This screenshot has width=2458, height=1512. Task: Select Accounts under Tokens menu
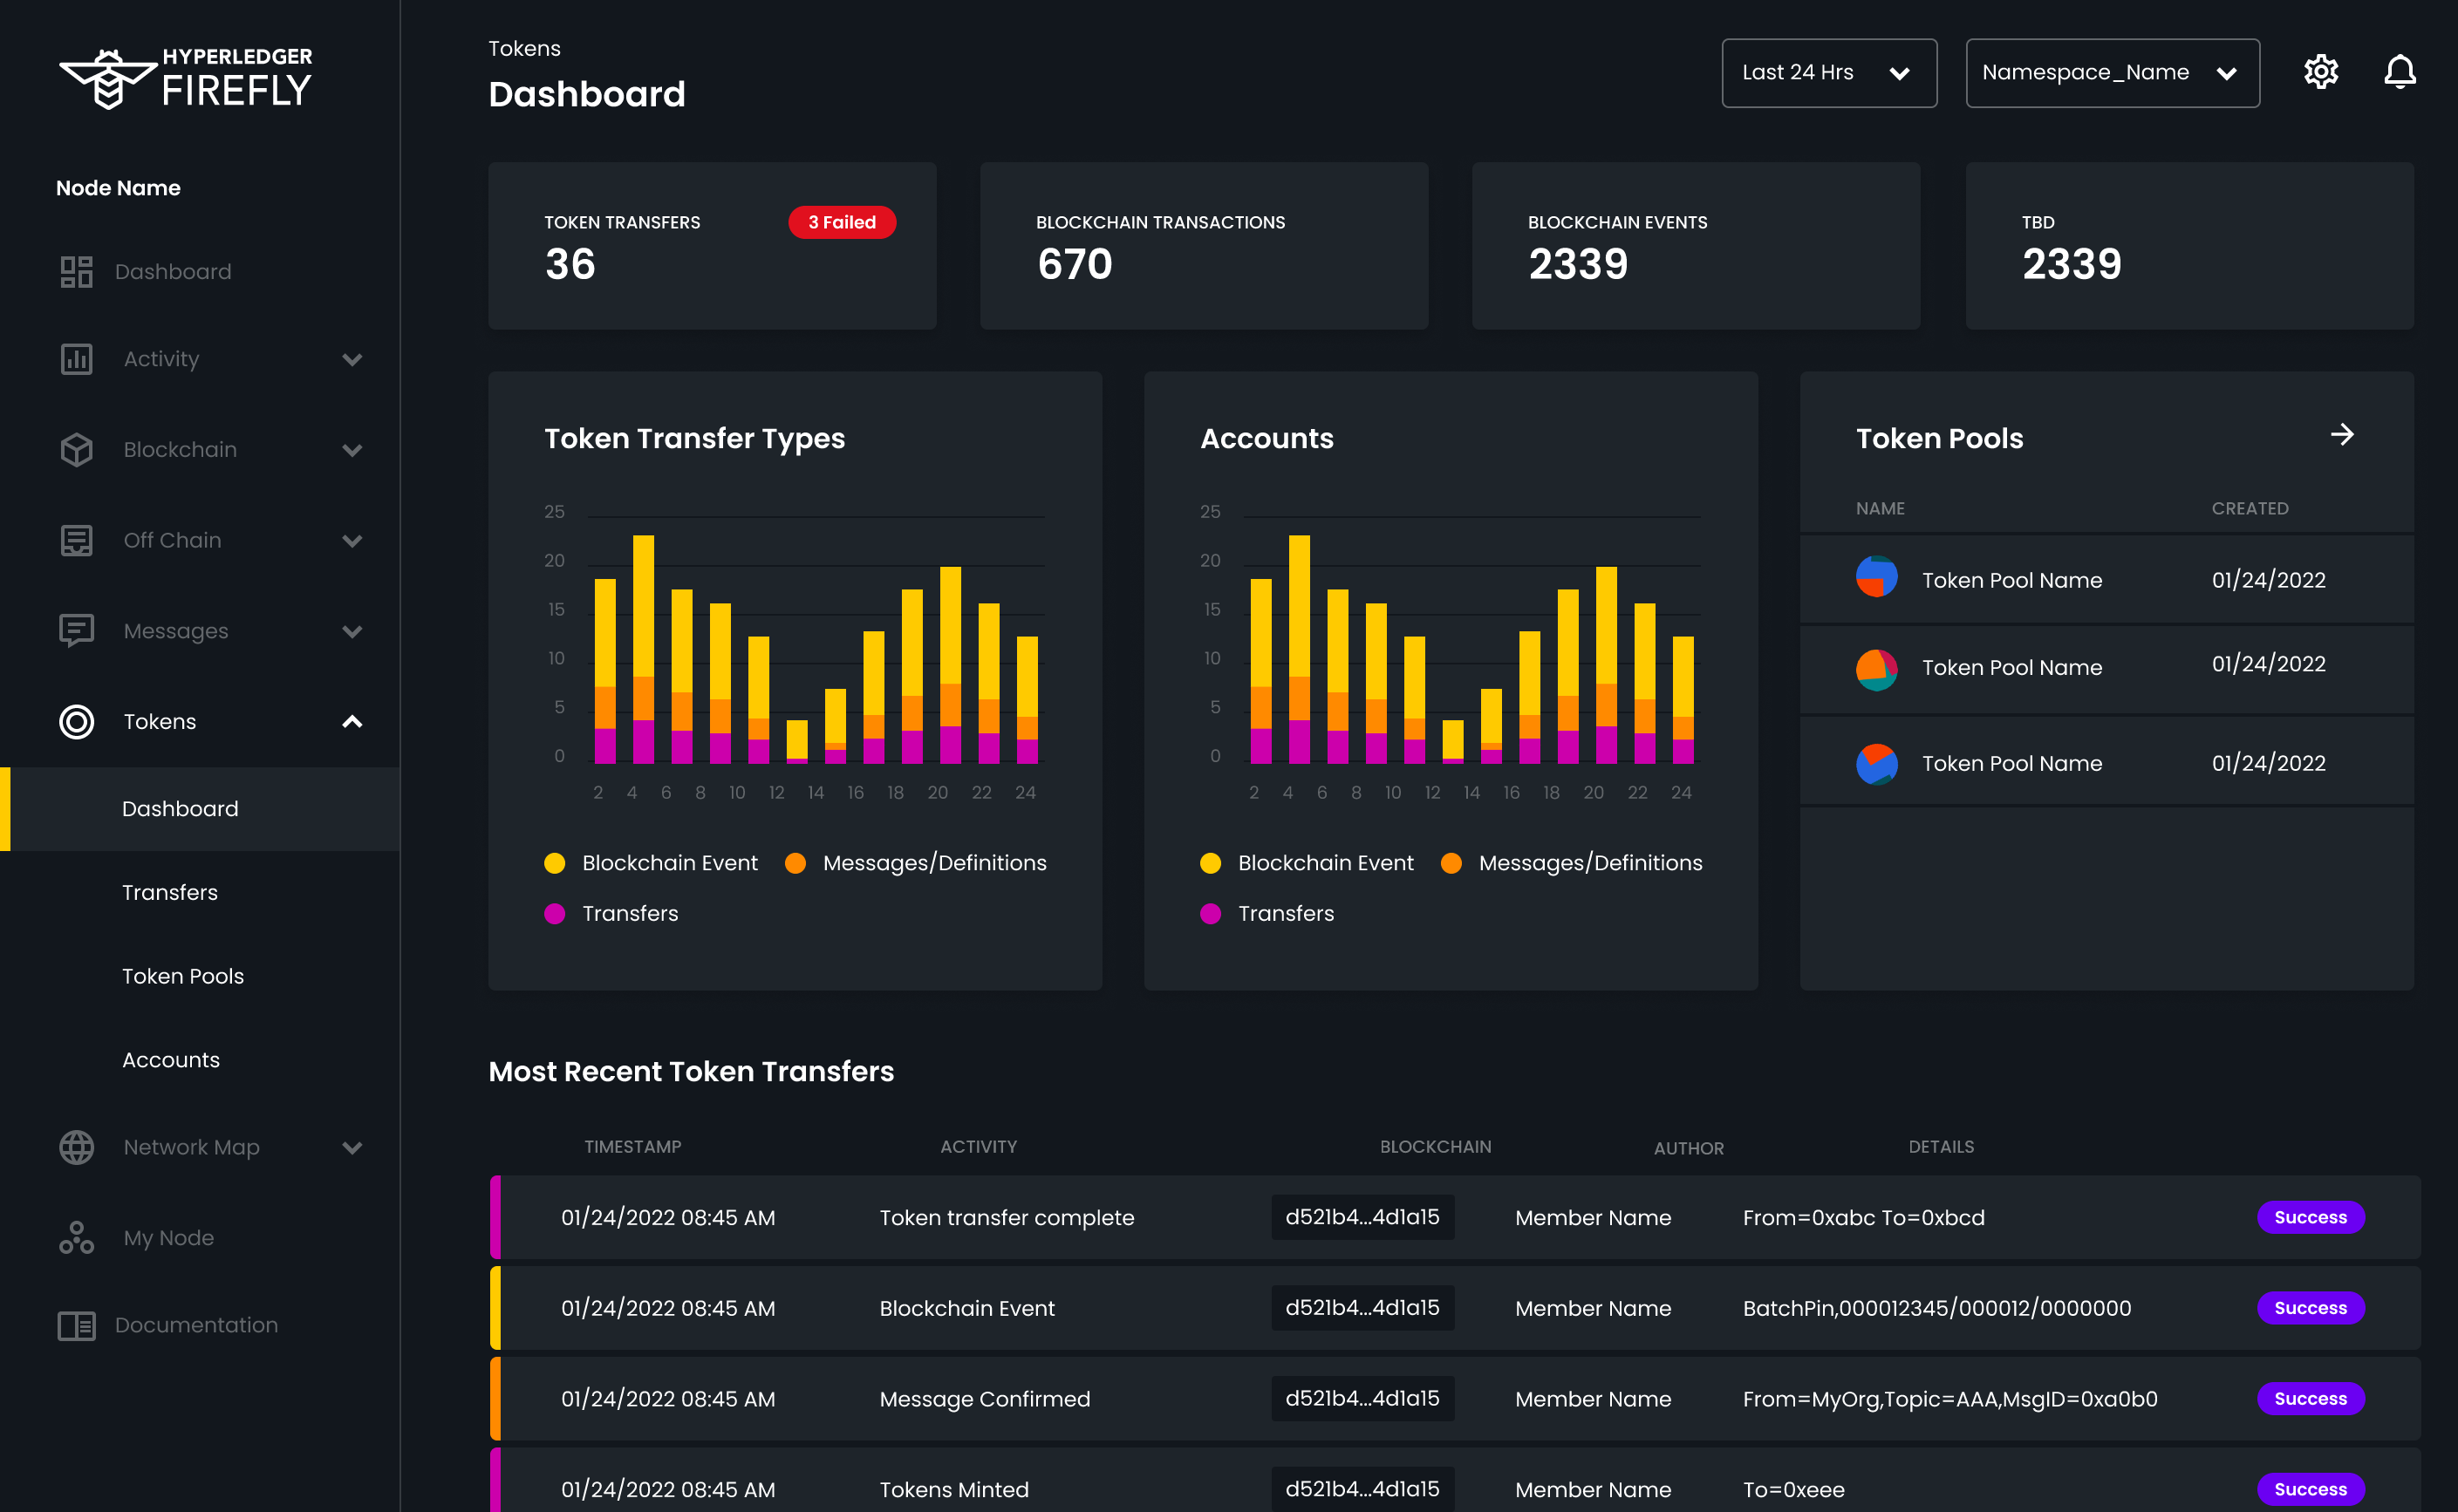(x=171, y=1060)
